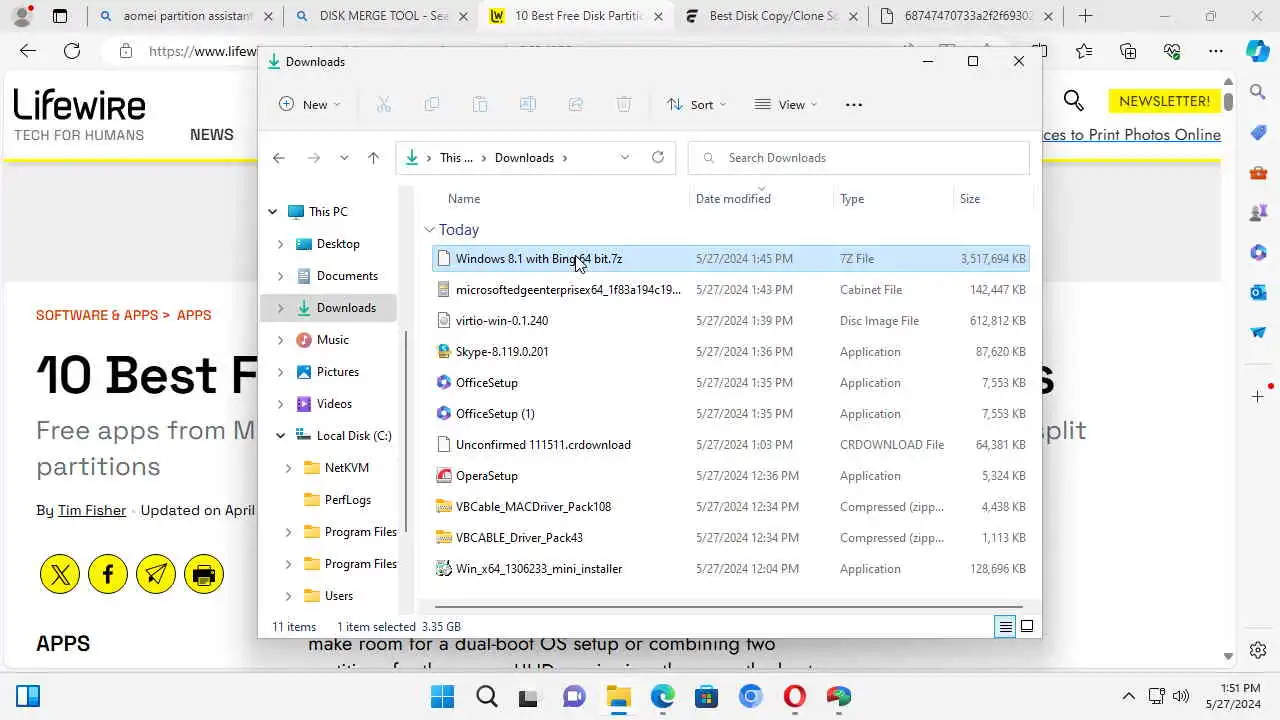Viewport: 1280px width, 720px height.
Task: Sort by Date modified column header
Action: (733, 199)
